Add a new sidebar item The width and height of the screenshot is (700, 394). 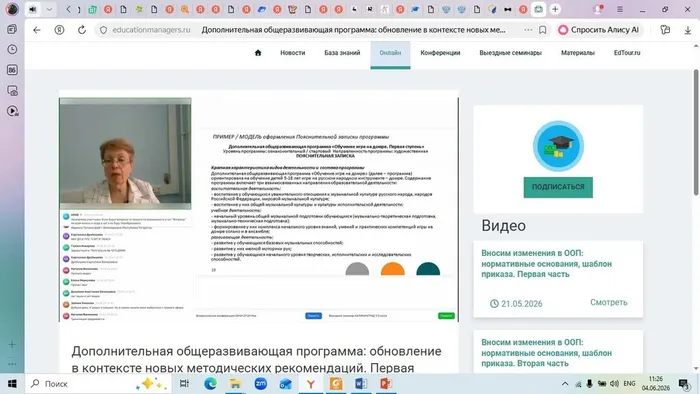coord(12,344)
